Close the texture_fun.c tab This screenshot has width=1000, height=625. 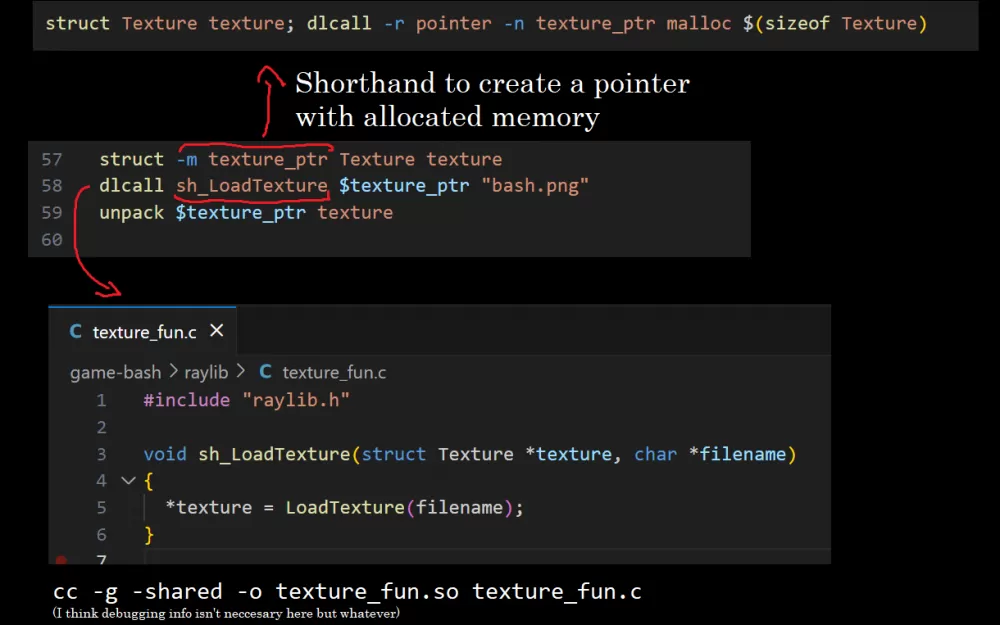click(x=217, y=330)
